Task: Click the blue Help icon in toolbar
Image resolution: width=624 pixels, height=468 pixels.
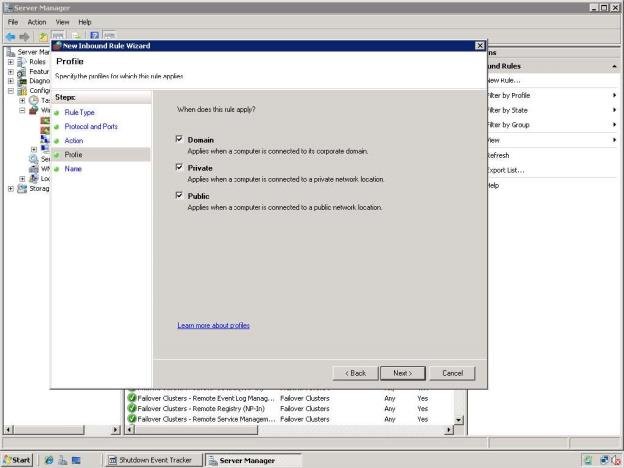Action: coord(94,36)
